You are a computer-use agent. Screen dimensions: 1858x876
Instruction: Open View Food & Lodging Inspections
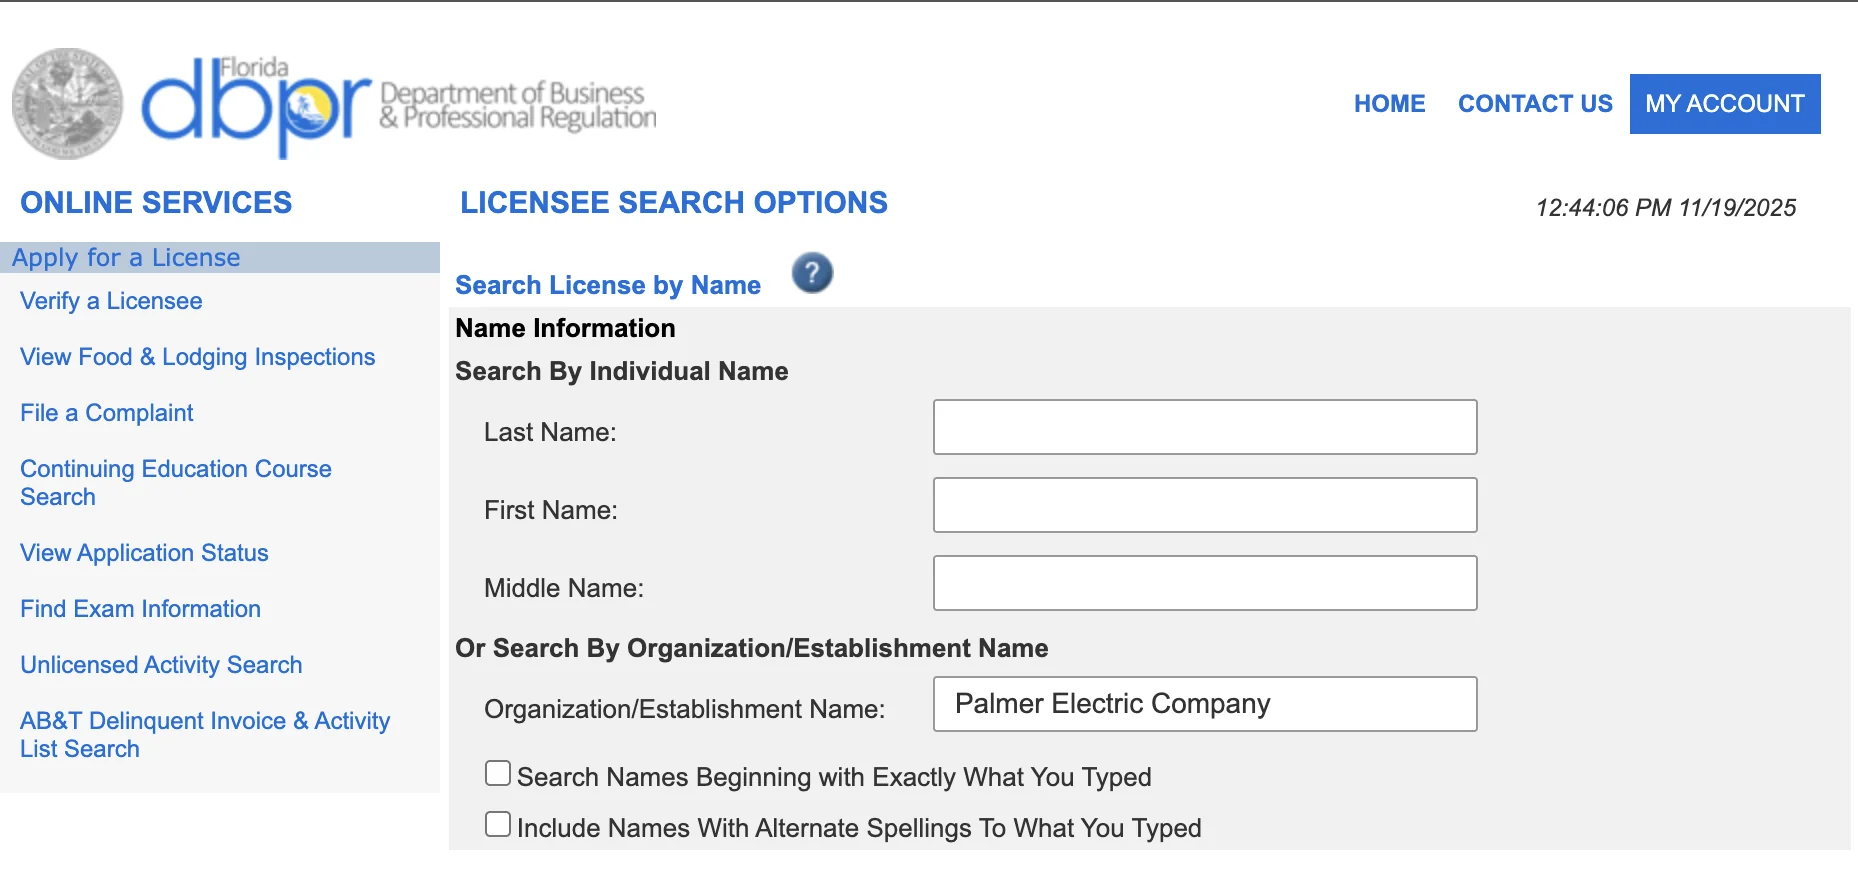pyautogui.click(x=197, y=357)
